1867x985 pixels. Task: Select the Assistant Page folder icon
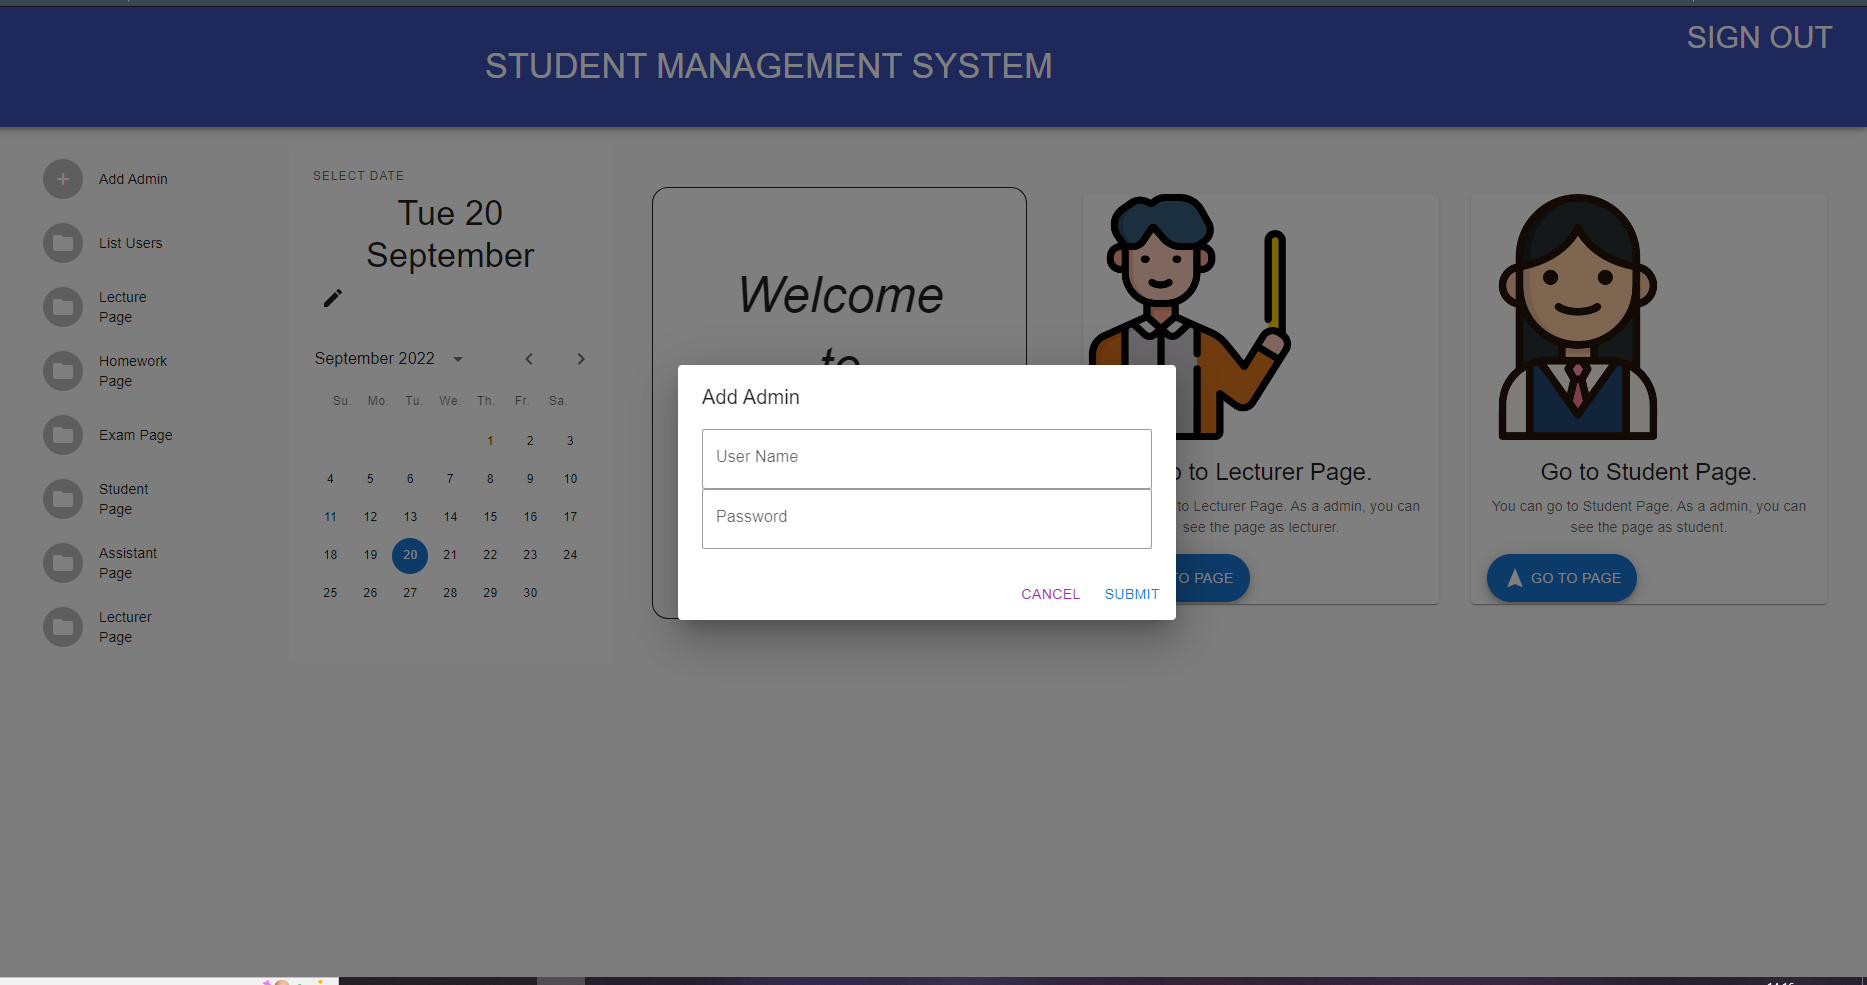(x=62, y=563)
